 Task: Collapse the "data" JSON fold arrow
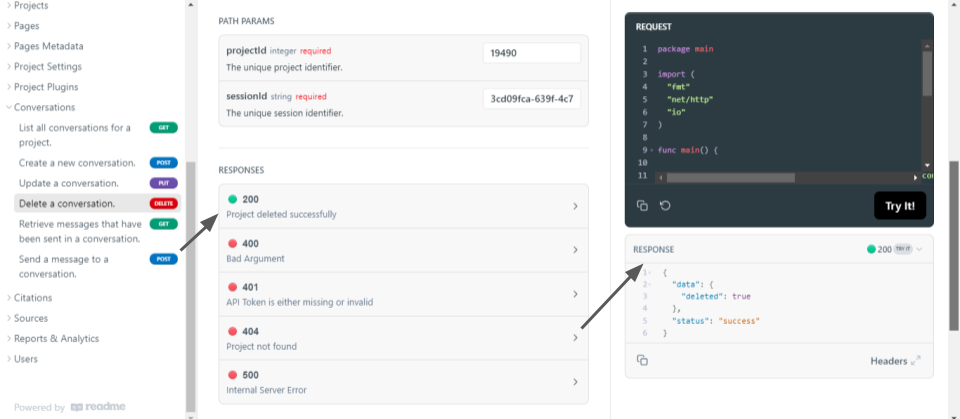point(648,284)
